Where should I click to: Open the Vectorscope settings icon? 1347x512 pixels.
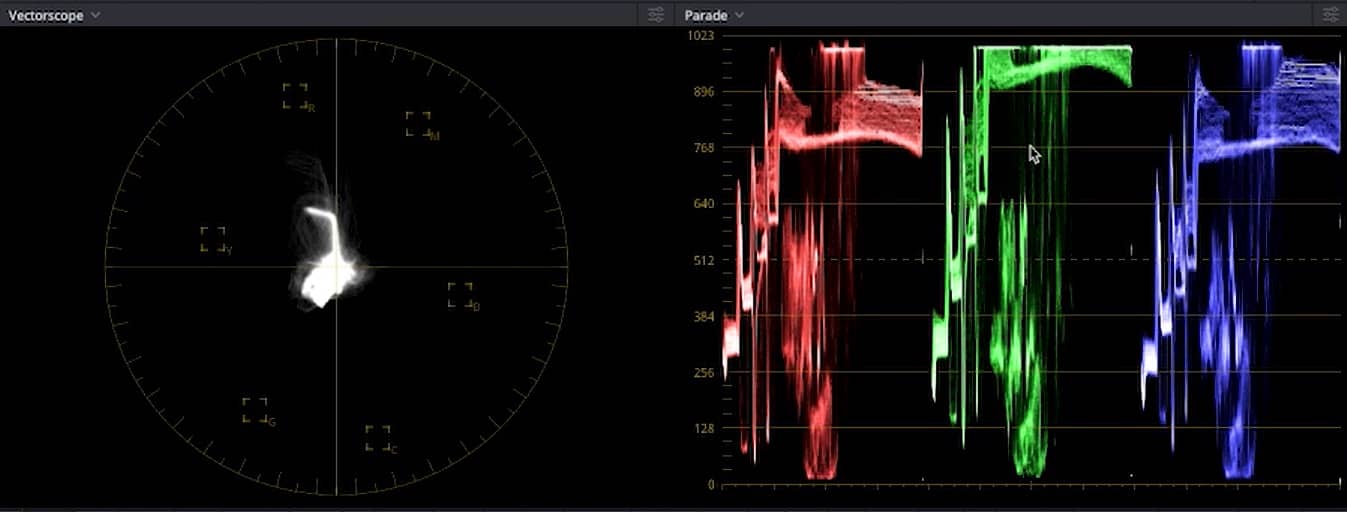pyautogui.click(x=655, y=15)
